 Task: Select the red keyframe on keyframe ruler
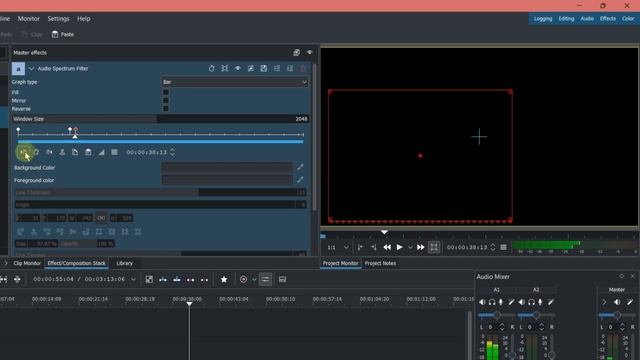pyautogui.click(x=76, y=130)
